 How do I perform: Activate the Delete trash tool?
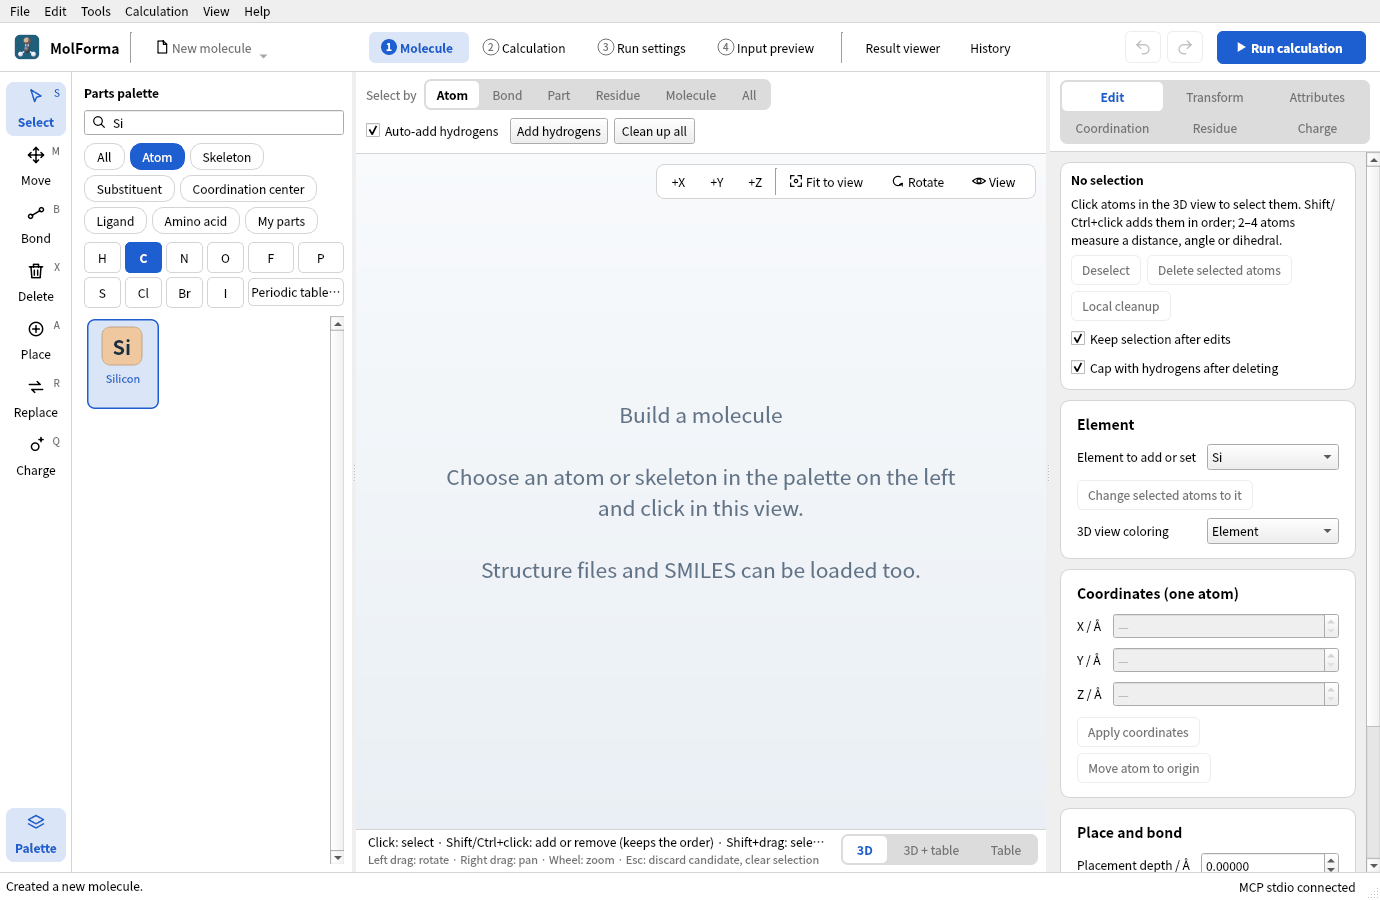pos(36,282)
